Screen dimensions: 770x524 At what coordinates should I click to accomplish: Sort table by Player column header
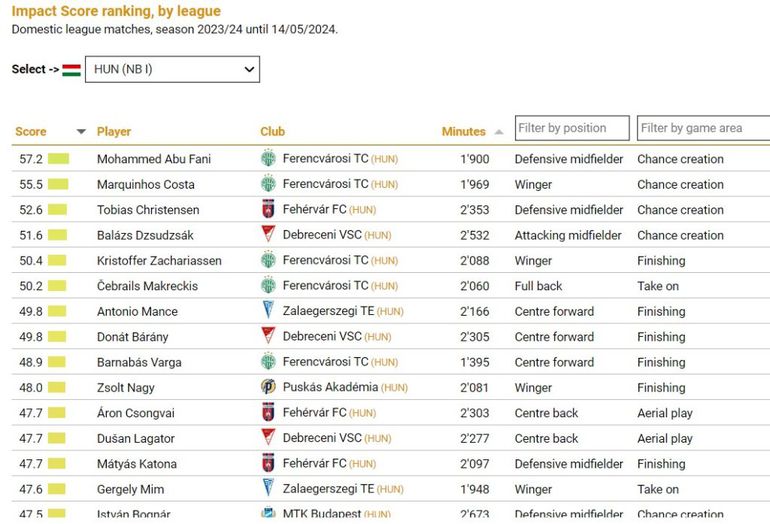114,132
